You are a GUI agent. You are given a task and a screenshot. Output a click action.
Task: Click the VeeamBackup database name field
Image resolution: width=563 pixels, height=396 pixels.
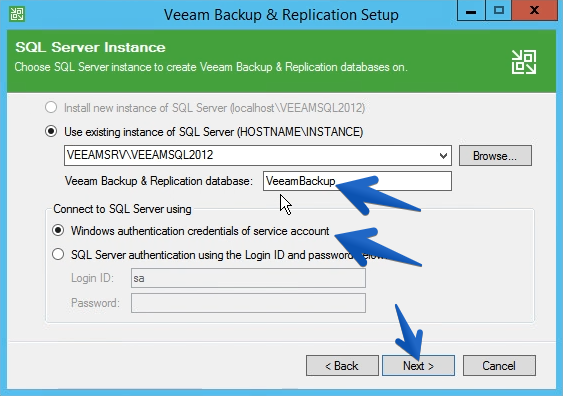pyautogui.click(x=357, y=181)
